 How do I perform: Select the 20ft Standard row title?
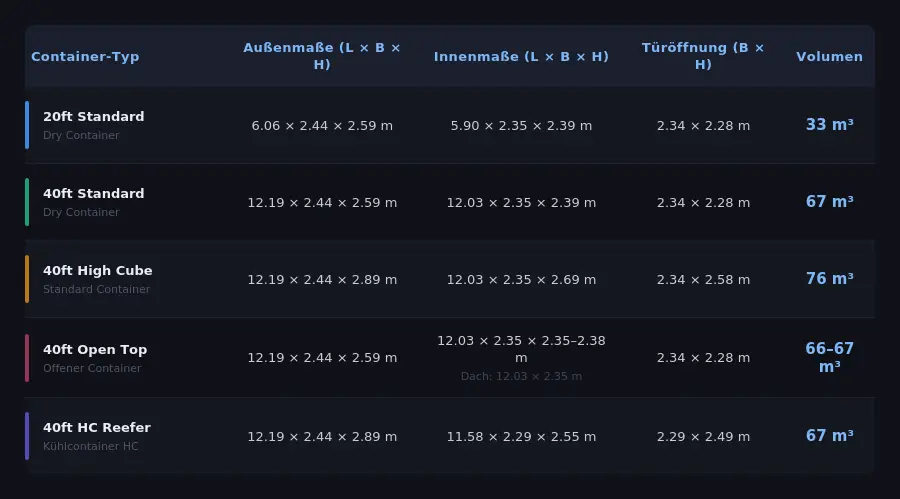click(x=93, y=117)
